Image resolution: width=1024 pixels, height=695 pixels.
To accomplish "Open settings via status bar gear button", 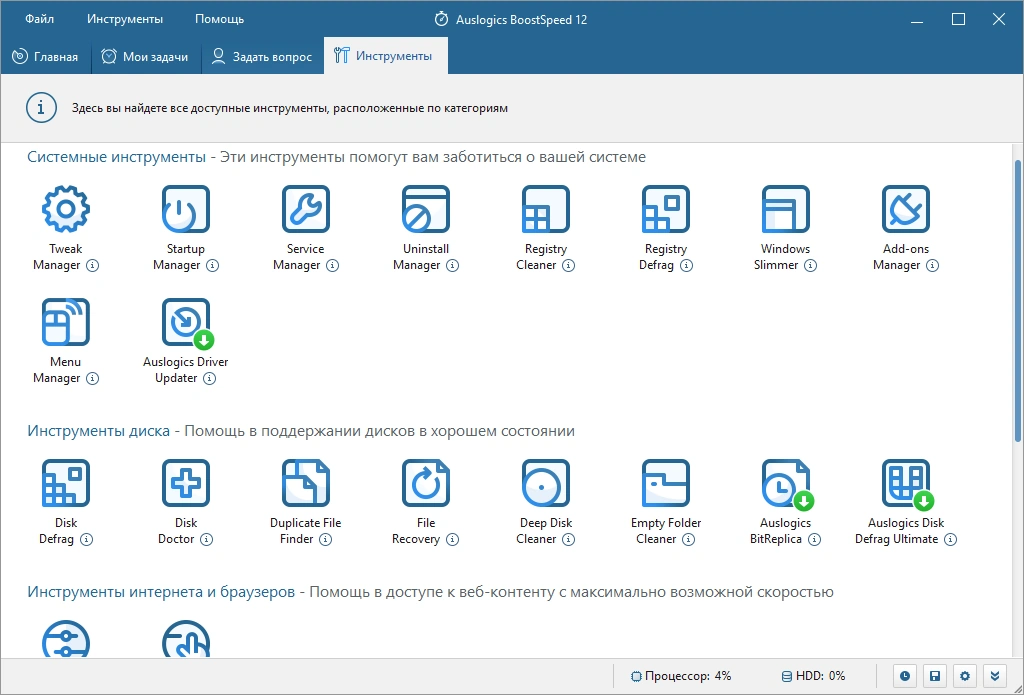I will tap(965, 676).
